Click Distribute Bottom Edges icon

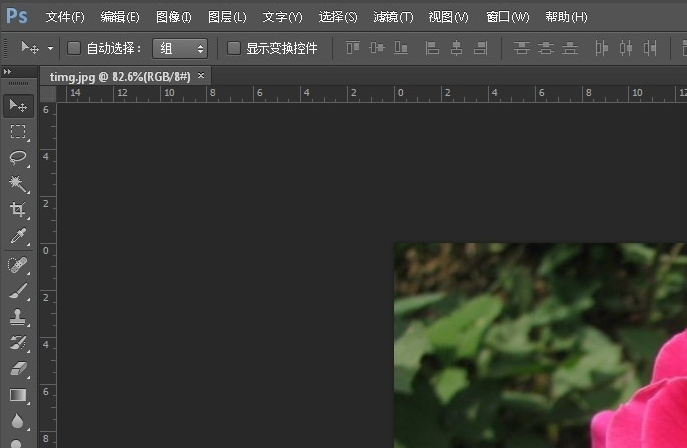click(570, 48)
